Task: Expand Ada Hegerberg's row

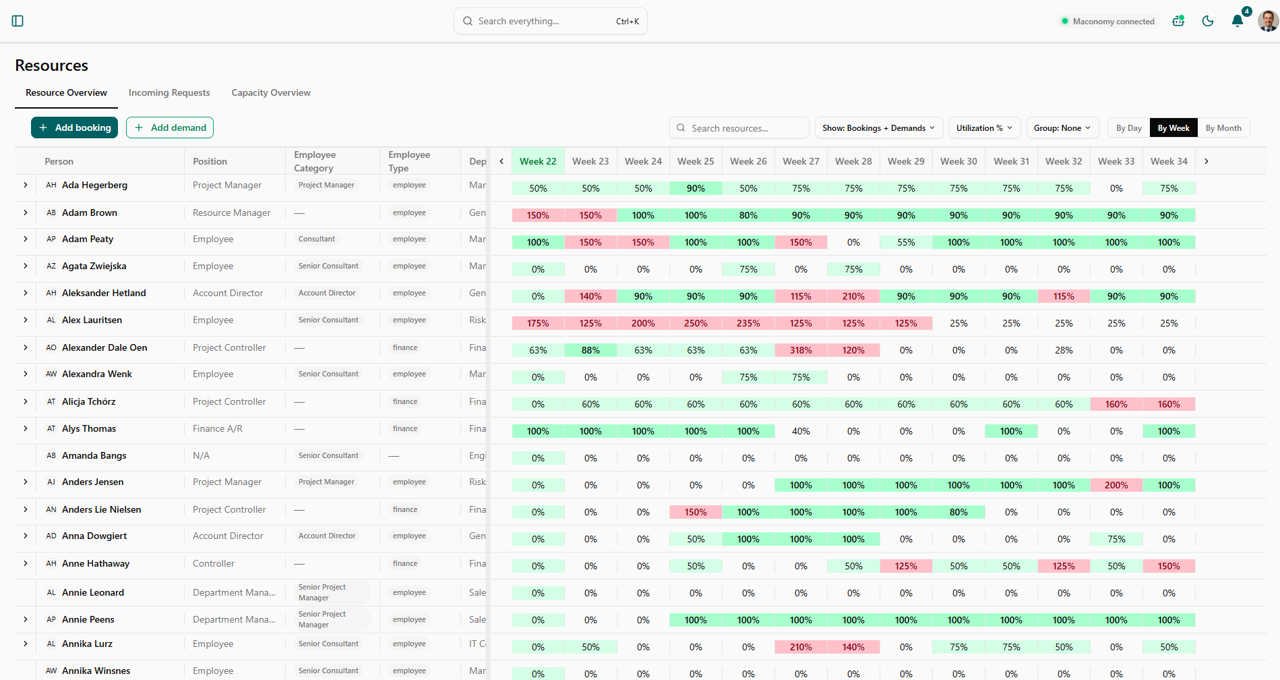Action: (x=26, y=185)
